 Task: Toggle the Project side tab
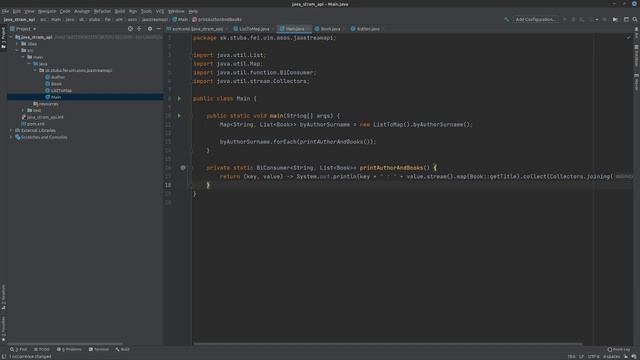(4, 37)
